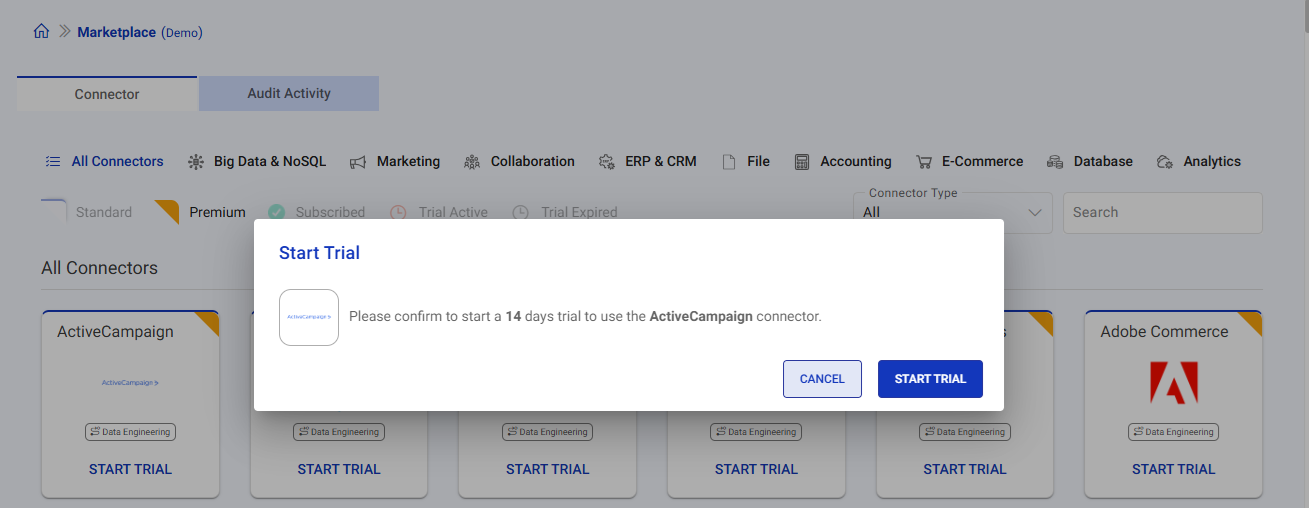
Task: Click the Start Trial dialog title
Action: (x=319, y=253)
